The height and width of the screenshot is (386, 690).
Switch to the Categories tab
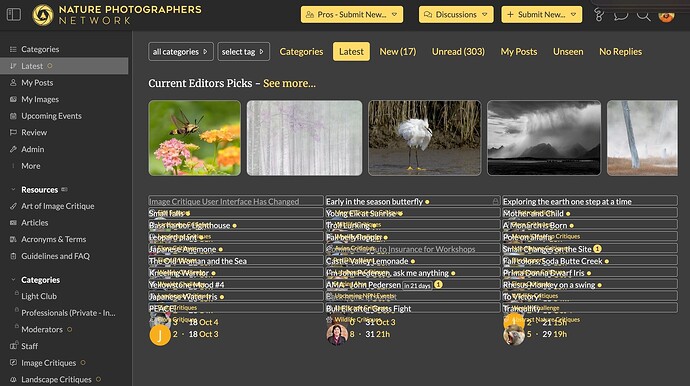301,51
